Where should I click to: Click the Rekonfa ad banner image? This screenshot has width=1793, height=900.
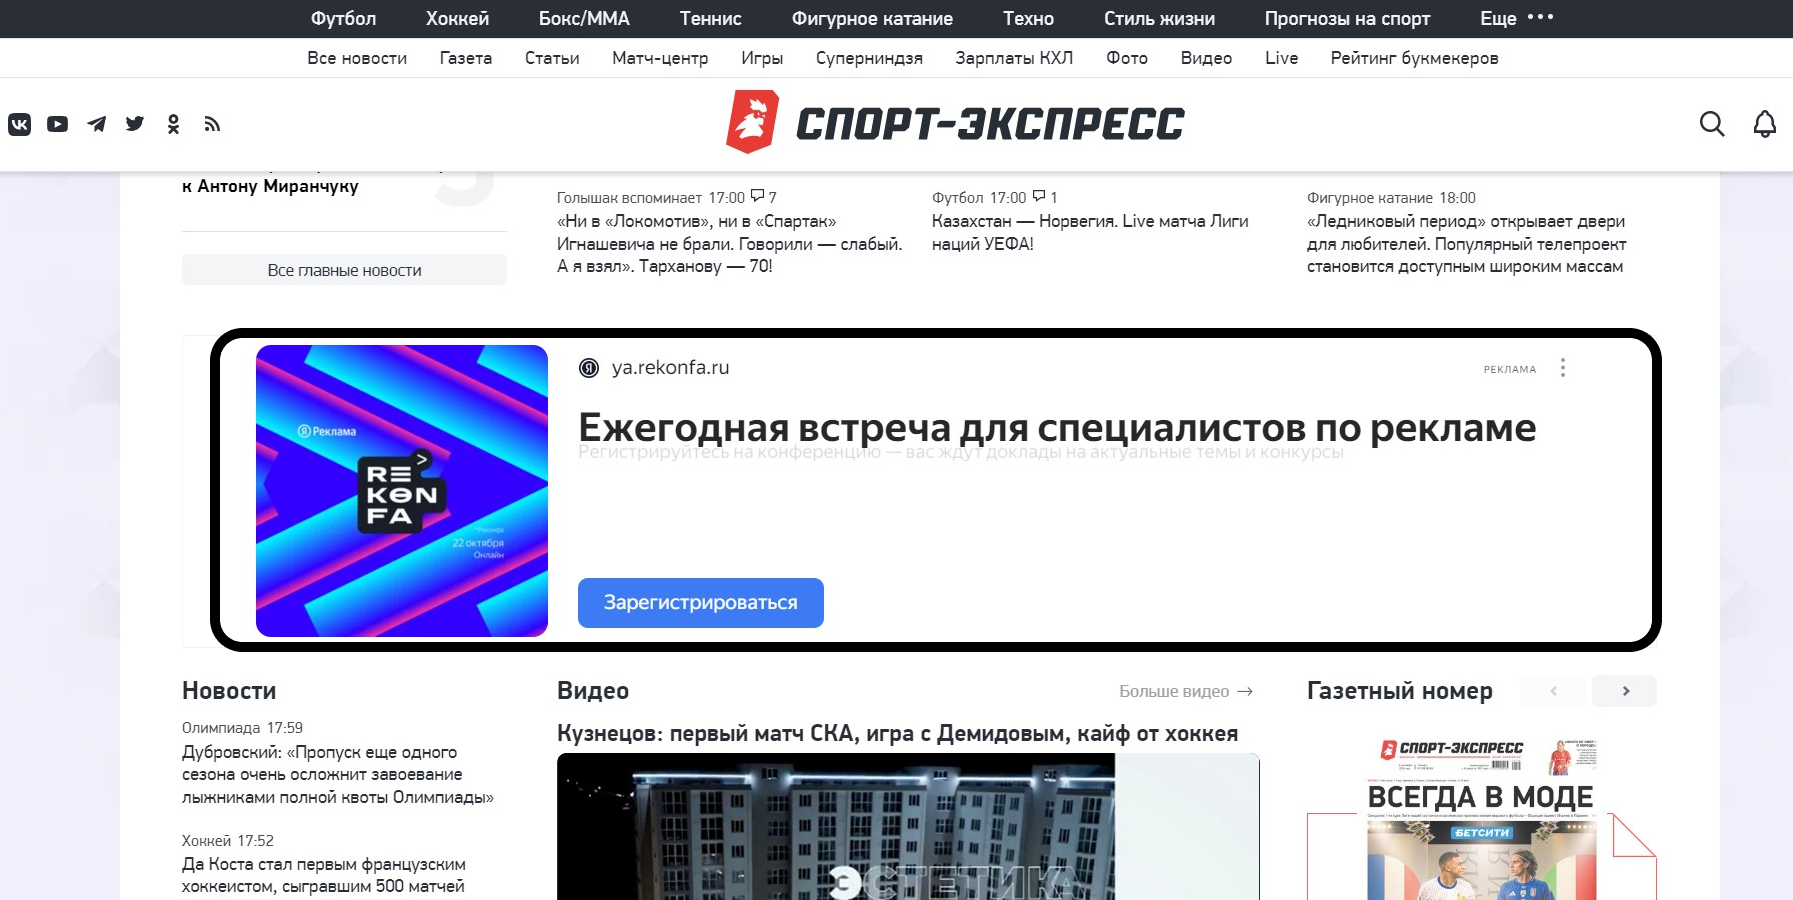pos(402,491)
